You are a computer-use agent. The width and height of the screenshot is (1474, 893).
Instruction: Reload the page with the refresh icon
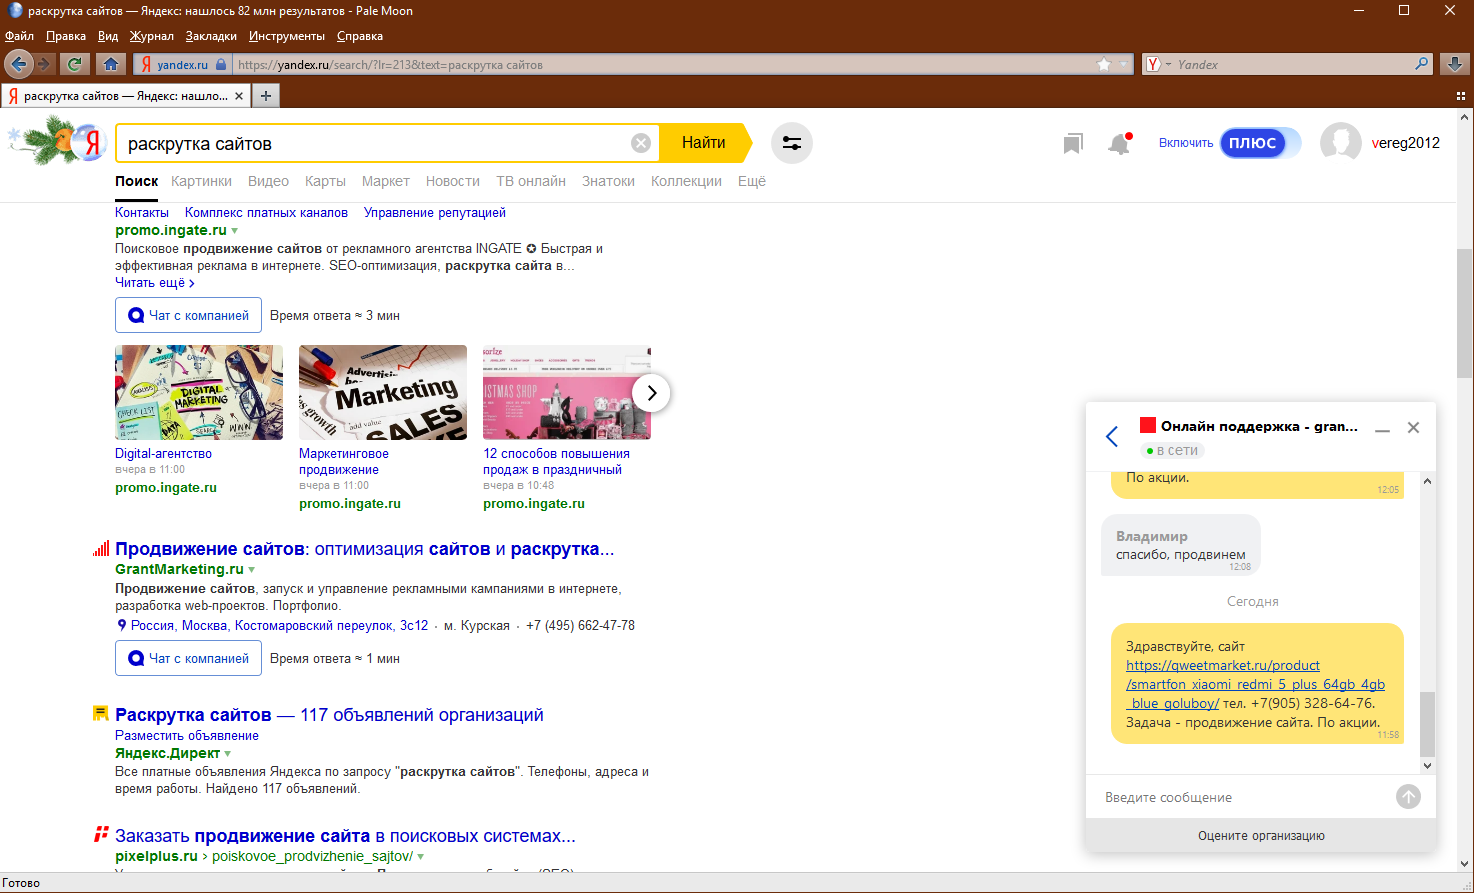tap(74, 64)
